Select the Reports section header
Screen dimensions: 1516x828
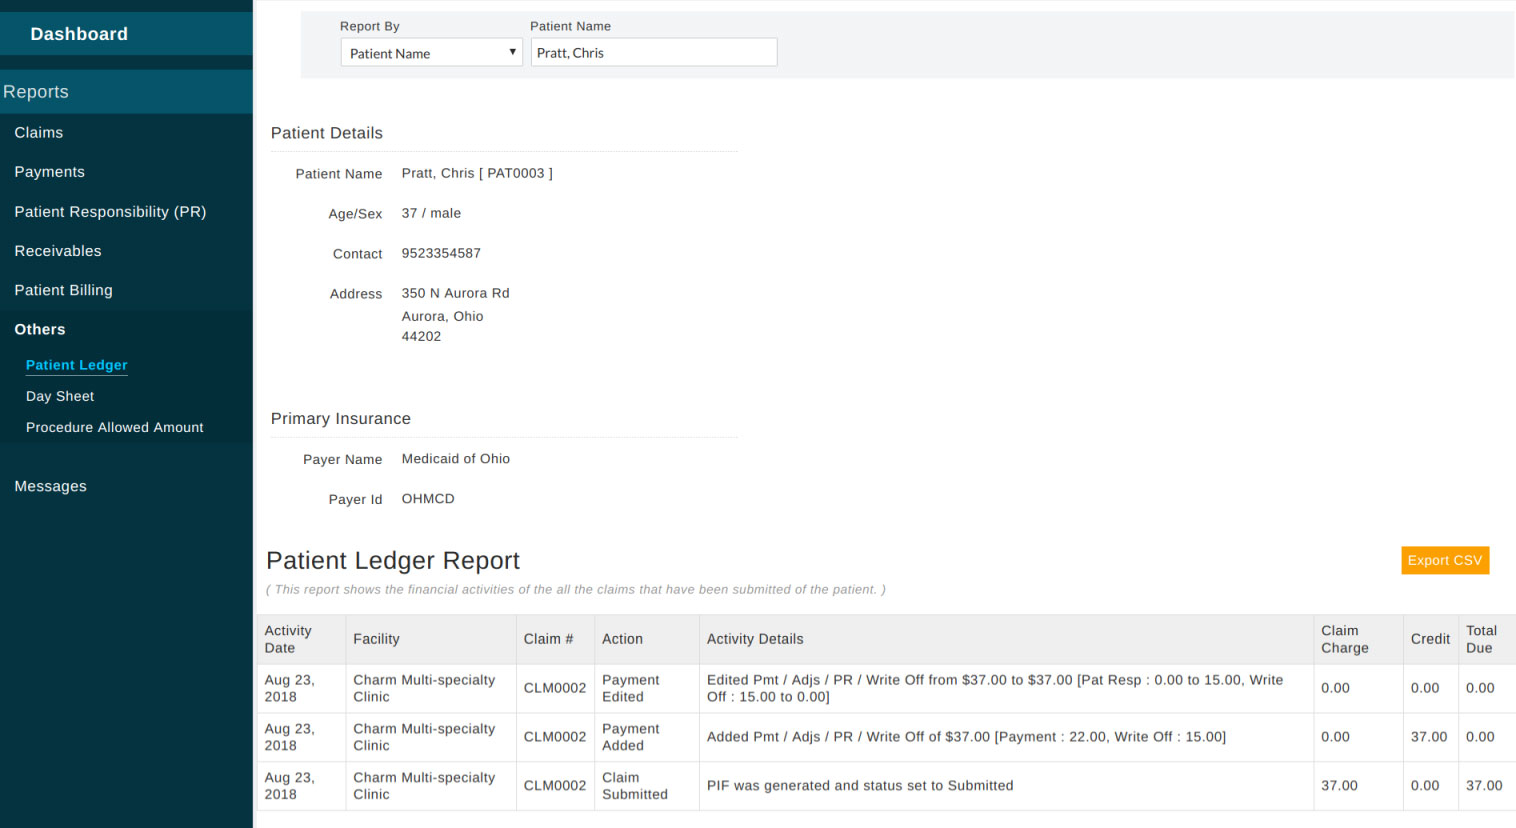click(x=36, y=91)
